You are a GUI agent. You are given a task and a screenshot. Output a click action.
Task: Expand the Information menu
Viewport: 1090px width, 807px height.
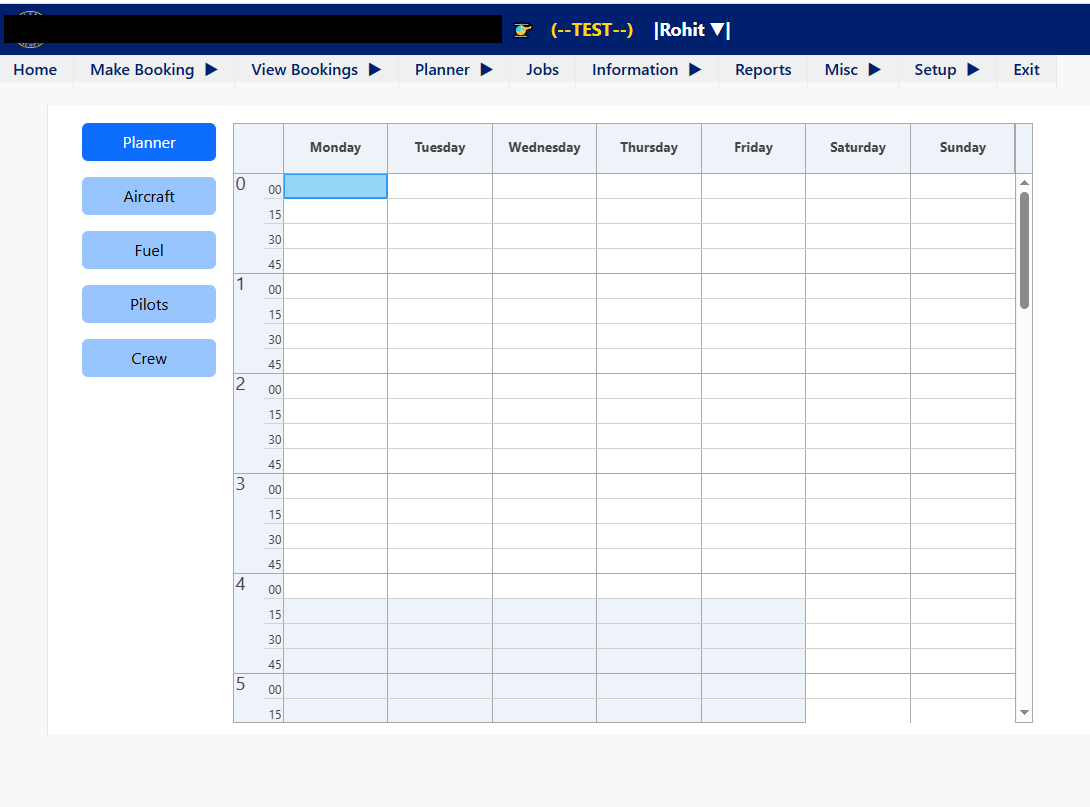pos(646,70)
